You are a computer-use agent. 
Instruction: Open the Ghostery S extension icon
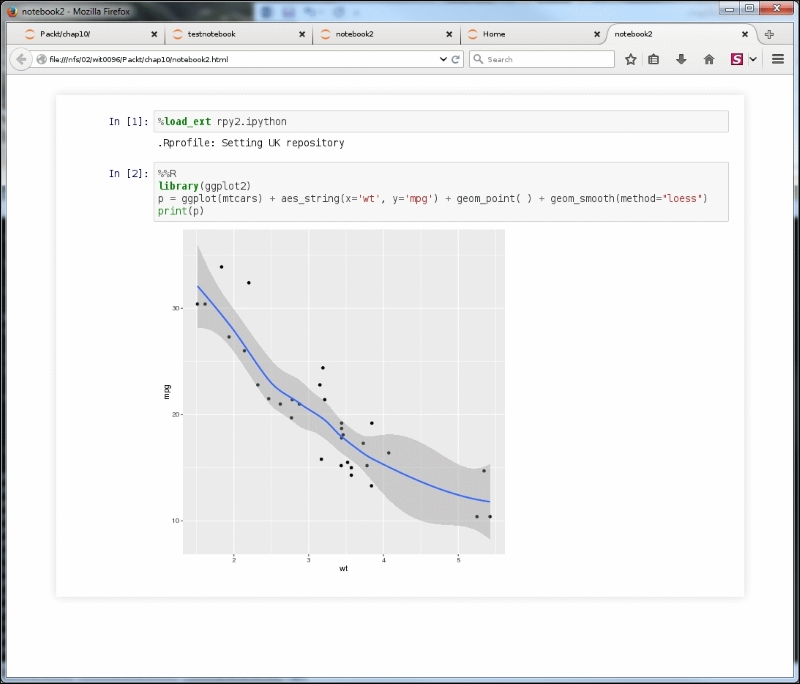[x=735, y=60]
